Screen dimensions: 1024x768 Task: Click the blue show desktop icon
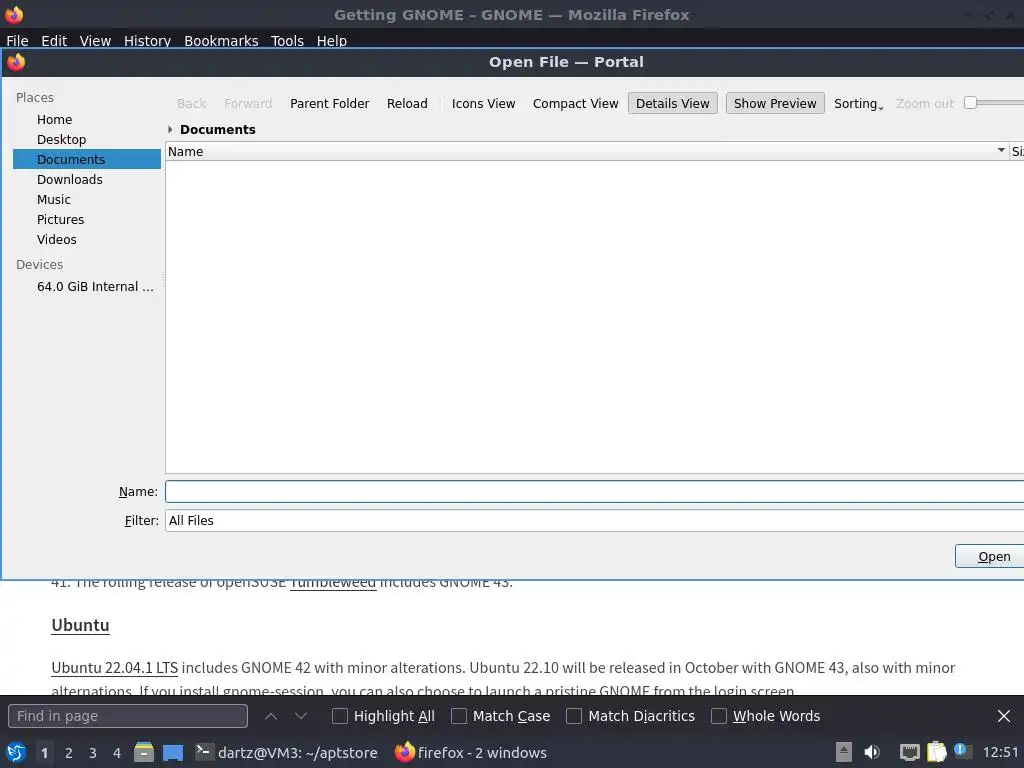click(x=173, y=752)
